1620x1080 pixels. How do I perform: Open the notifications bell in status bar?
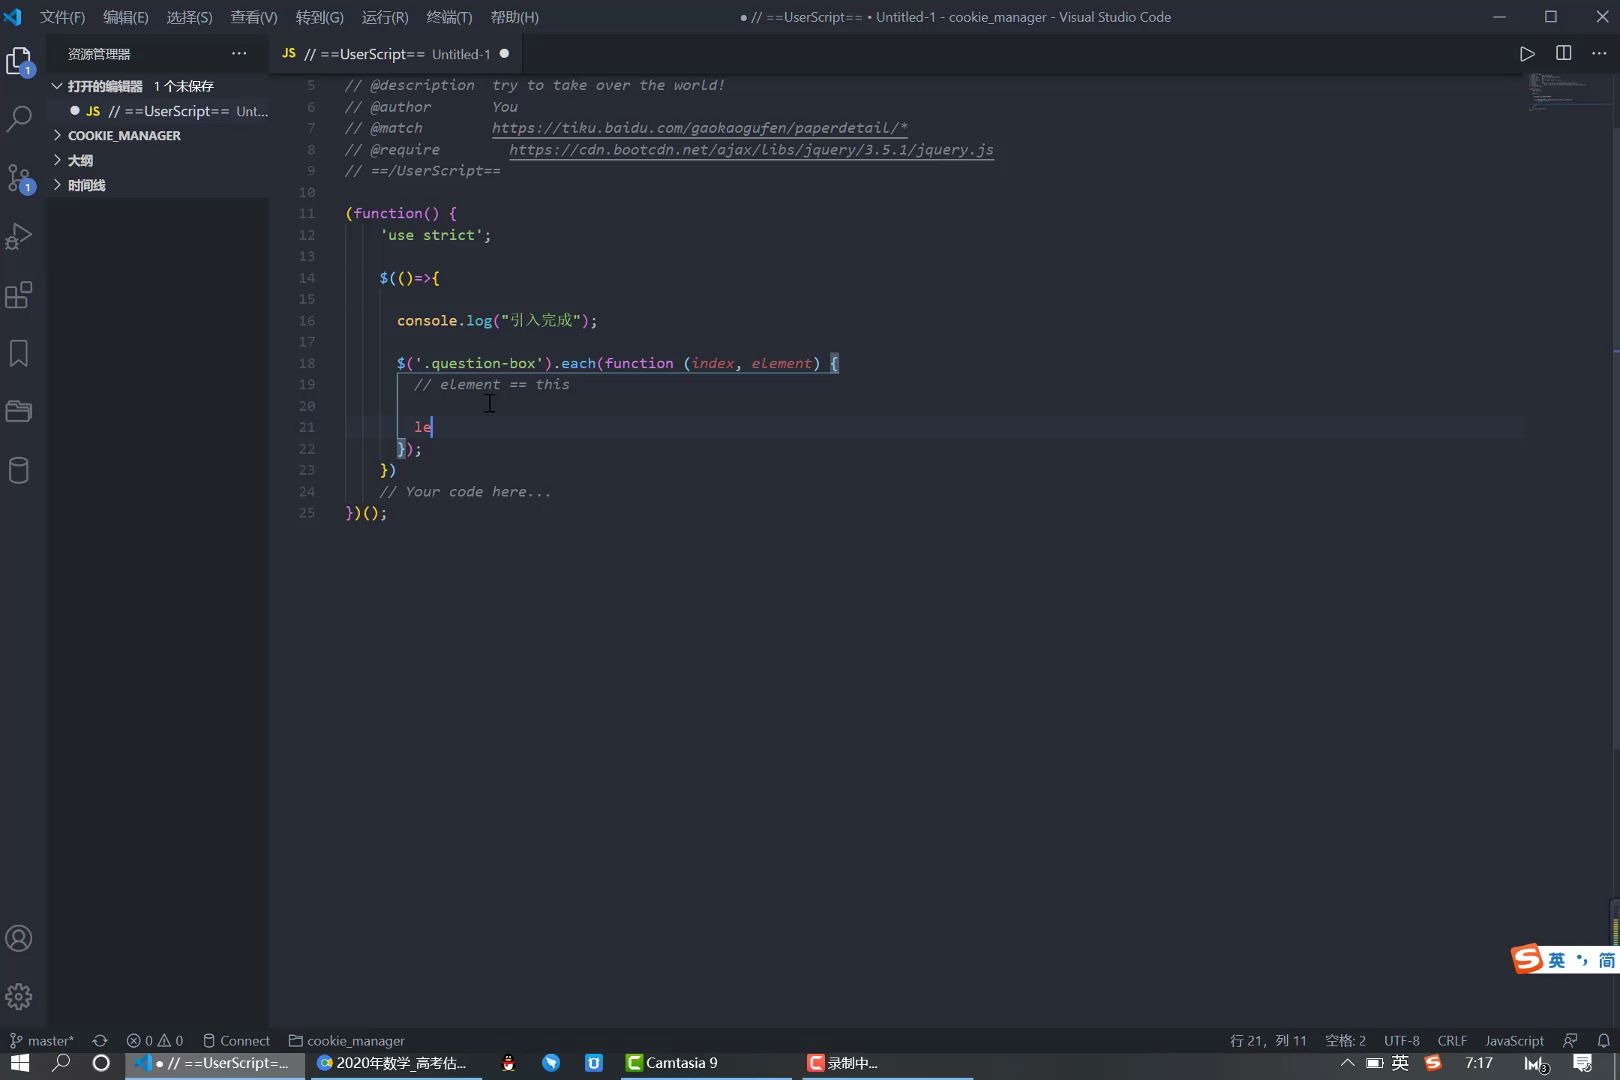pos(1603,1040)
